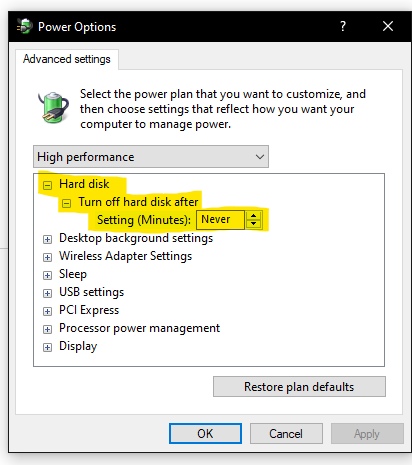
Task: Collapse the Hard disk tree node
Action: 48,185
